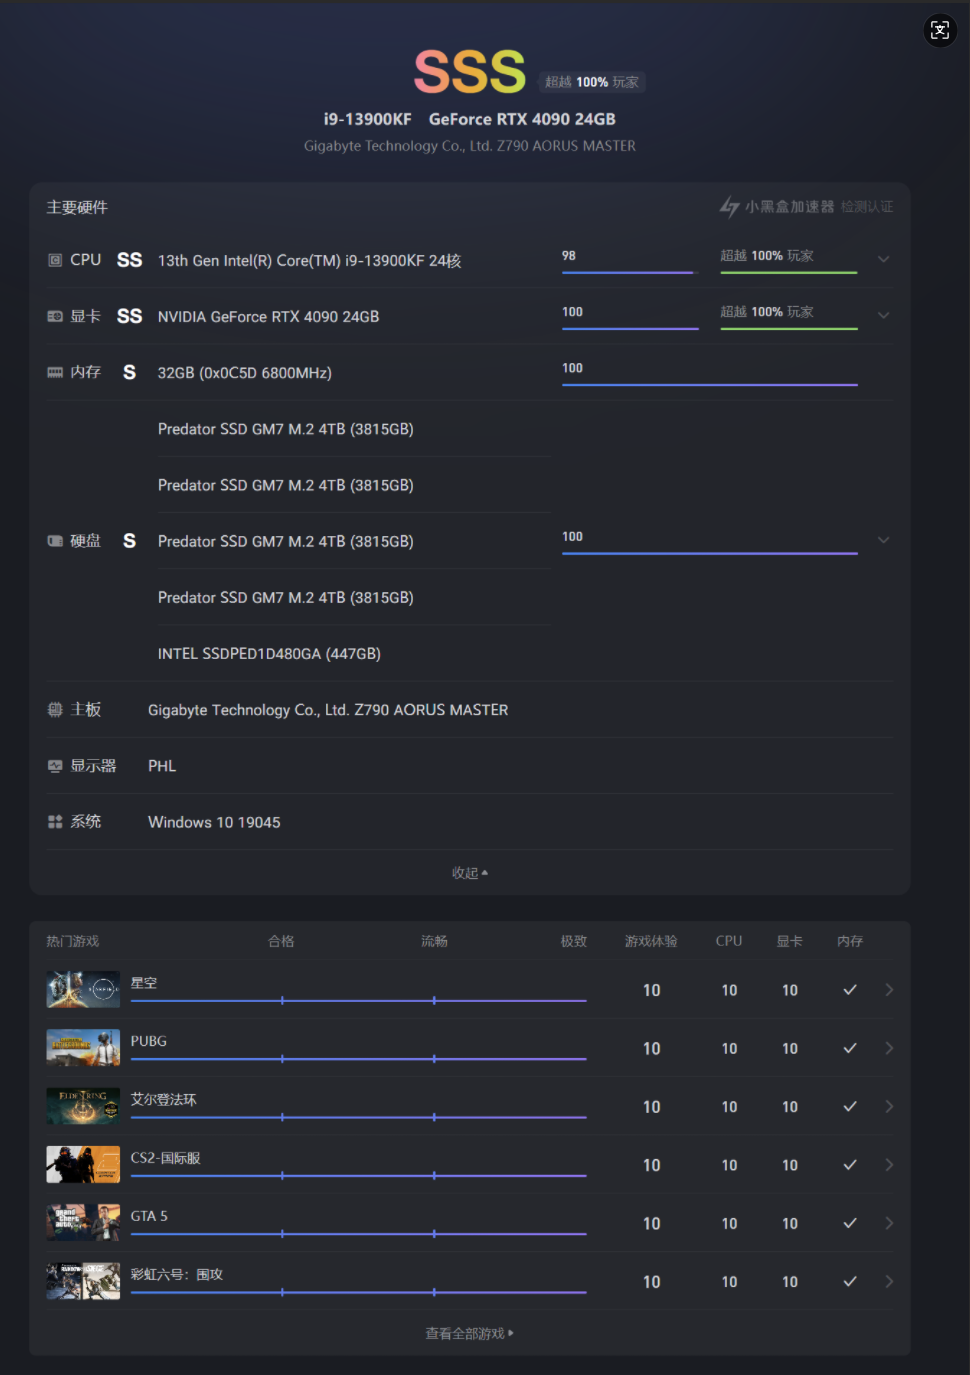Click the CPU chip icon
Image resolution: width=970 pixels, height=1375 pixels.
pyautogui.click(x=55, y=260)
